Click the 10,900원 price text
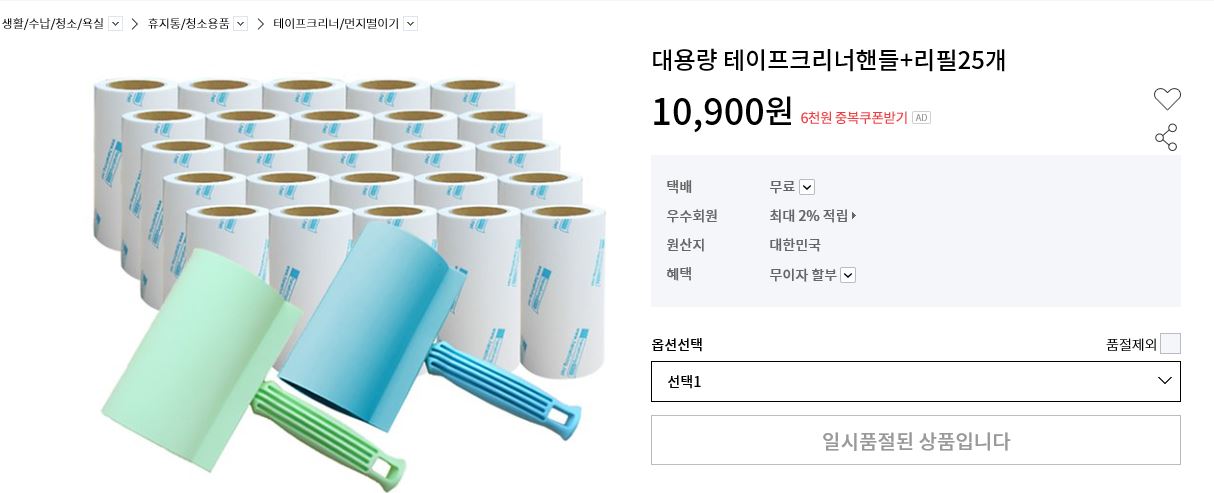 (x=721, y=112)
